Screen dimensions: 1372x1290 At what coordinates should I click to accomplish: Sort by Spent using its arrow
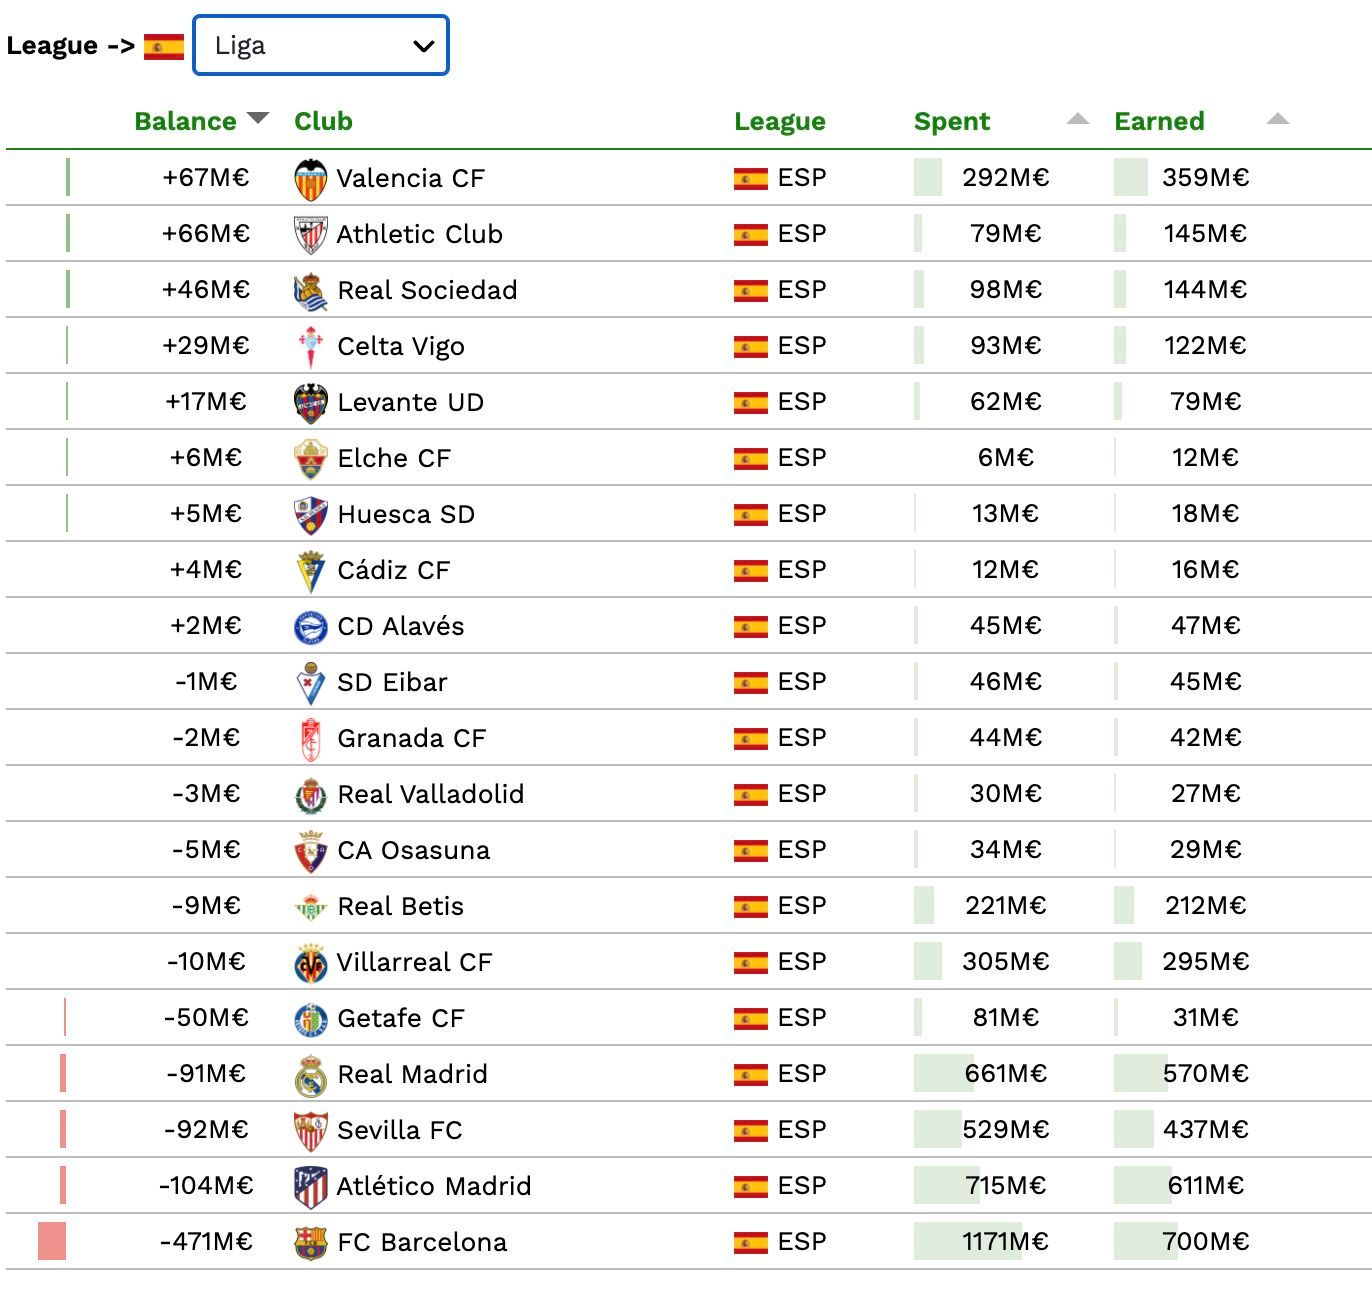click(x=1077, y=119)
